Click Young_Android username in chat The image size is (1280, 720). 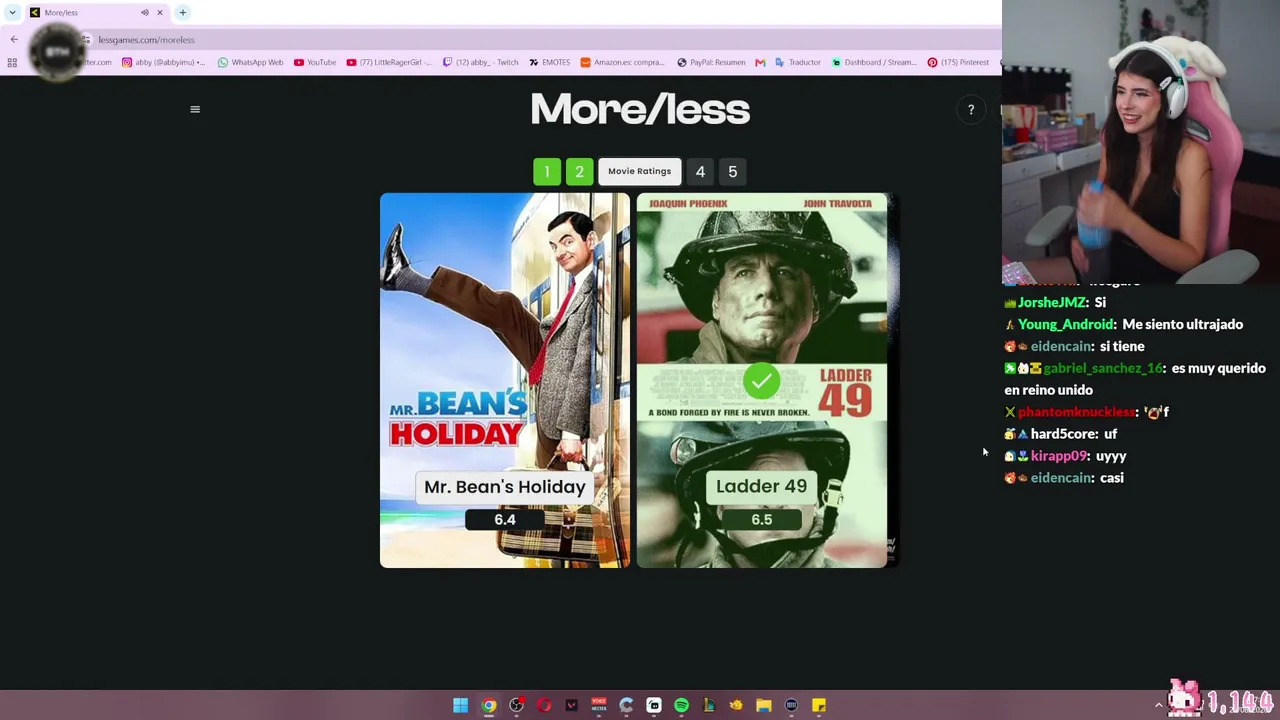pyautogui.click(x=1066, y=324)
